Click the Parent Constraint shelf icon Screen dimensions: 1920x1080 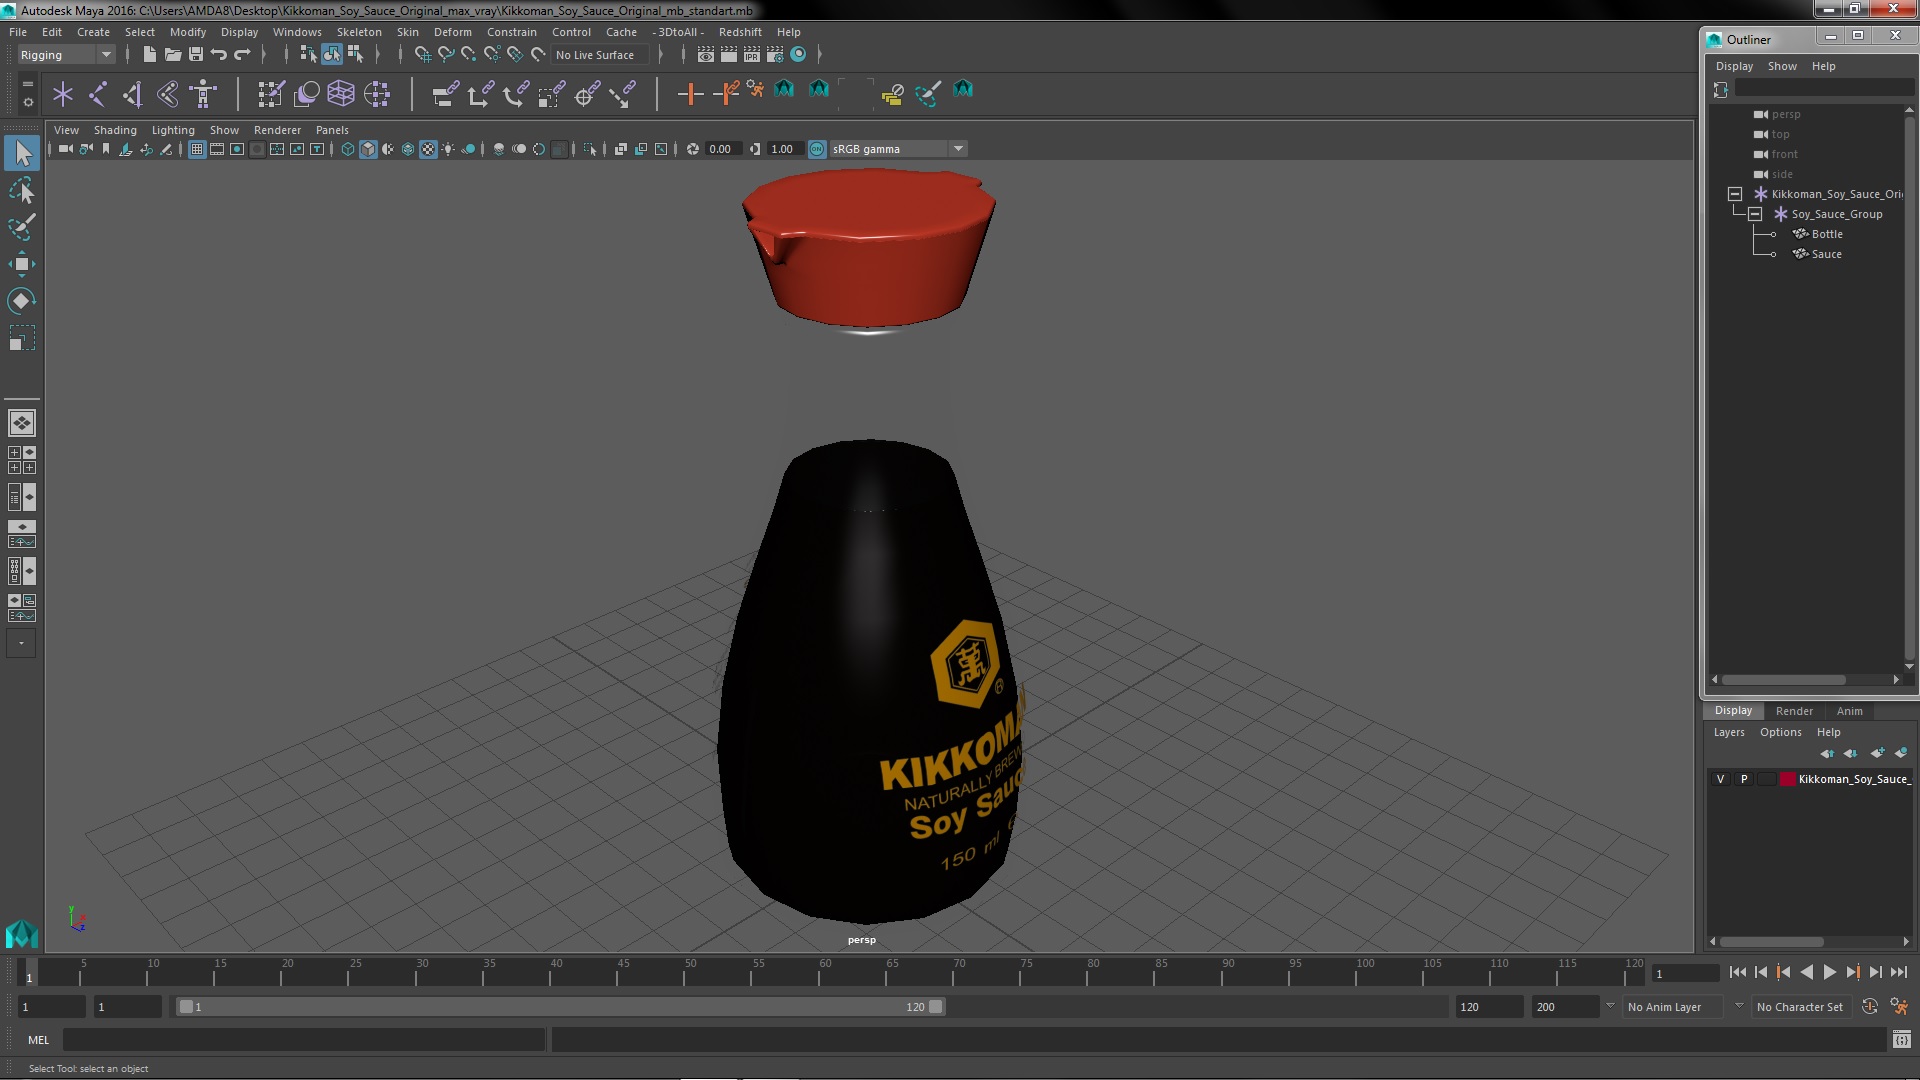coord(445,94)
